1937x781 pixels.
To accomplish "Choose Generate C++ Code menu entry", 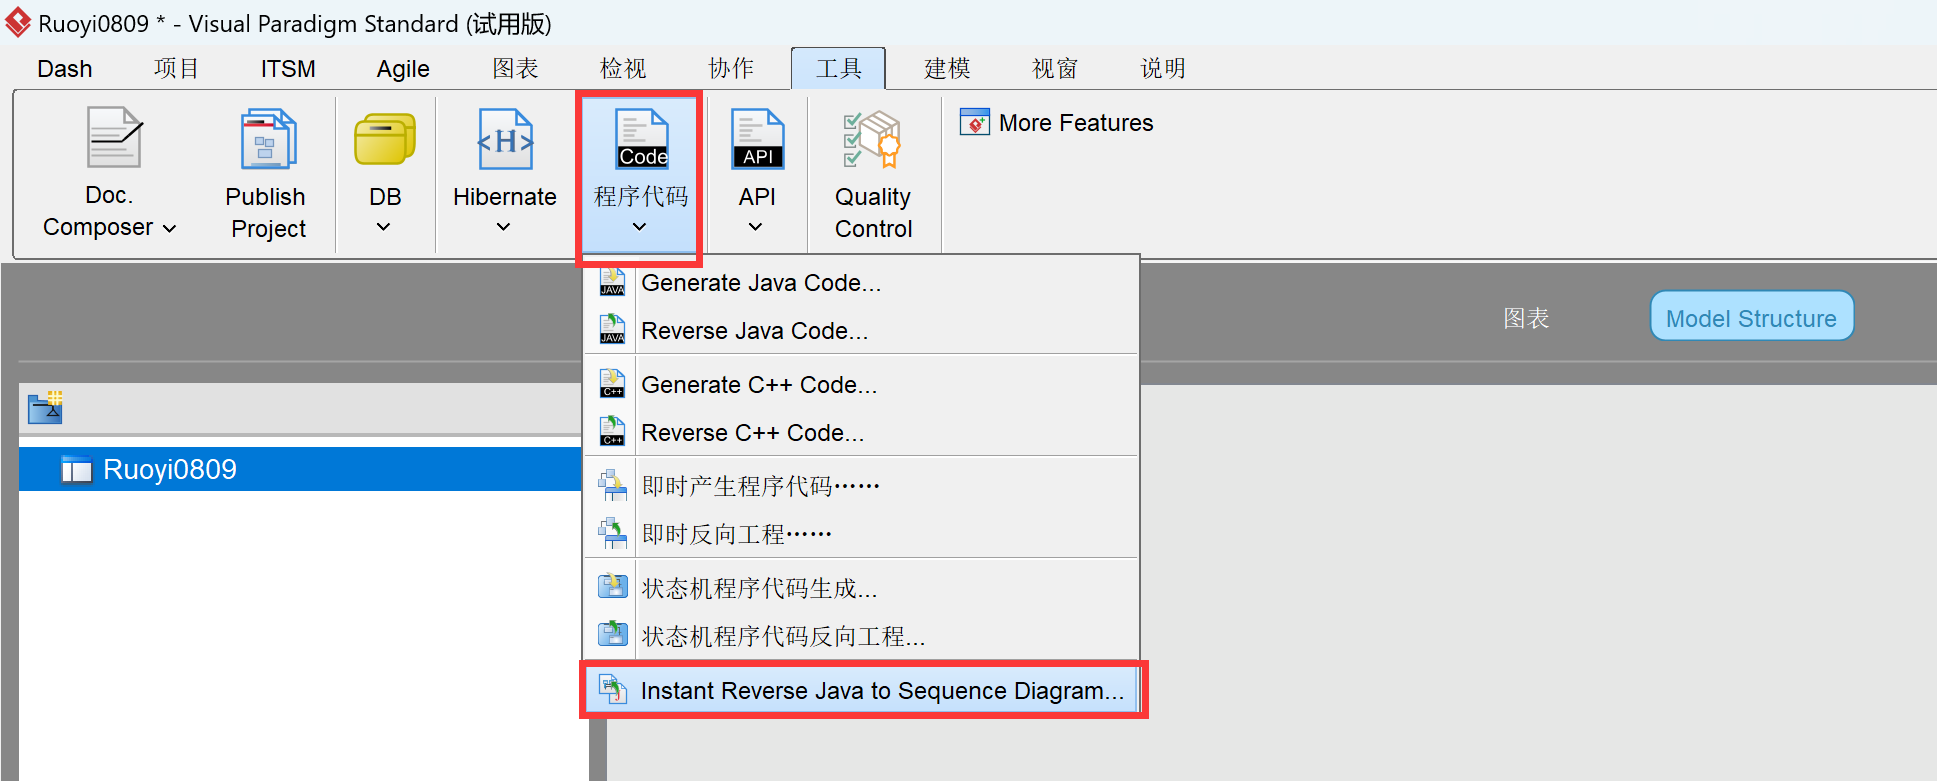I will pos(861,385).
